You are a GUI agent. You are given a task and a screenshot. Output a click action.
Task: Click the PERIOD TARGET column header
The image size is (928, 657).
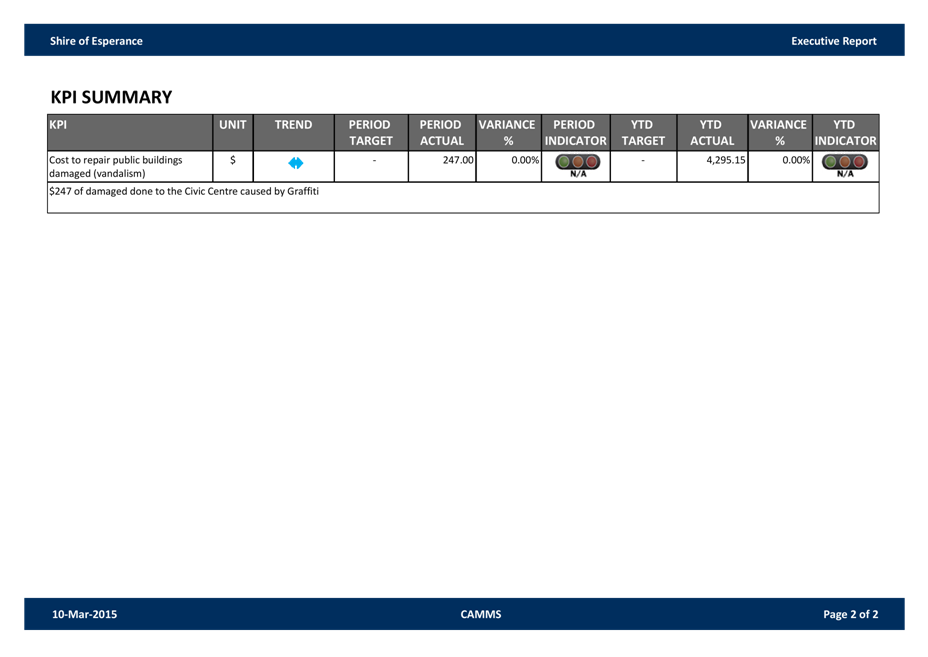tap(370, 132)
